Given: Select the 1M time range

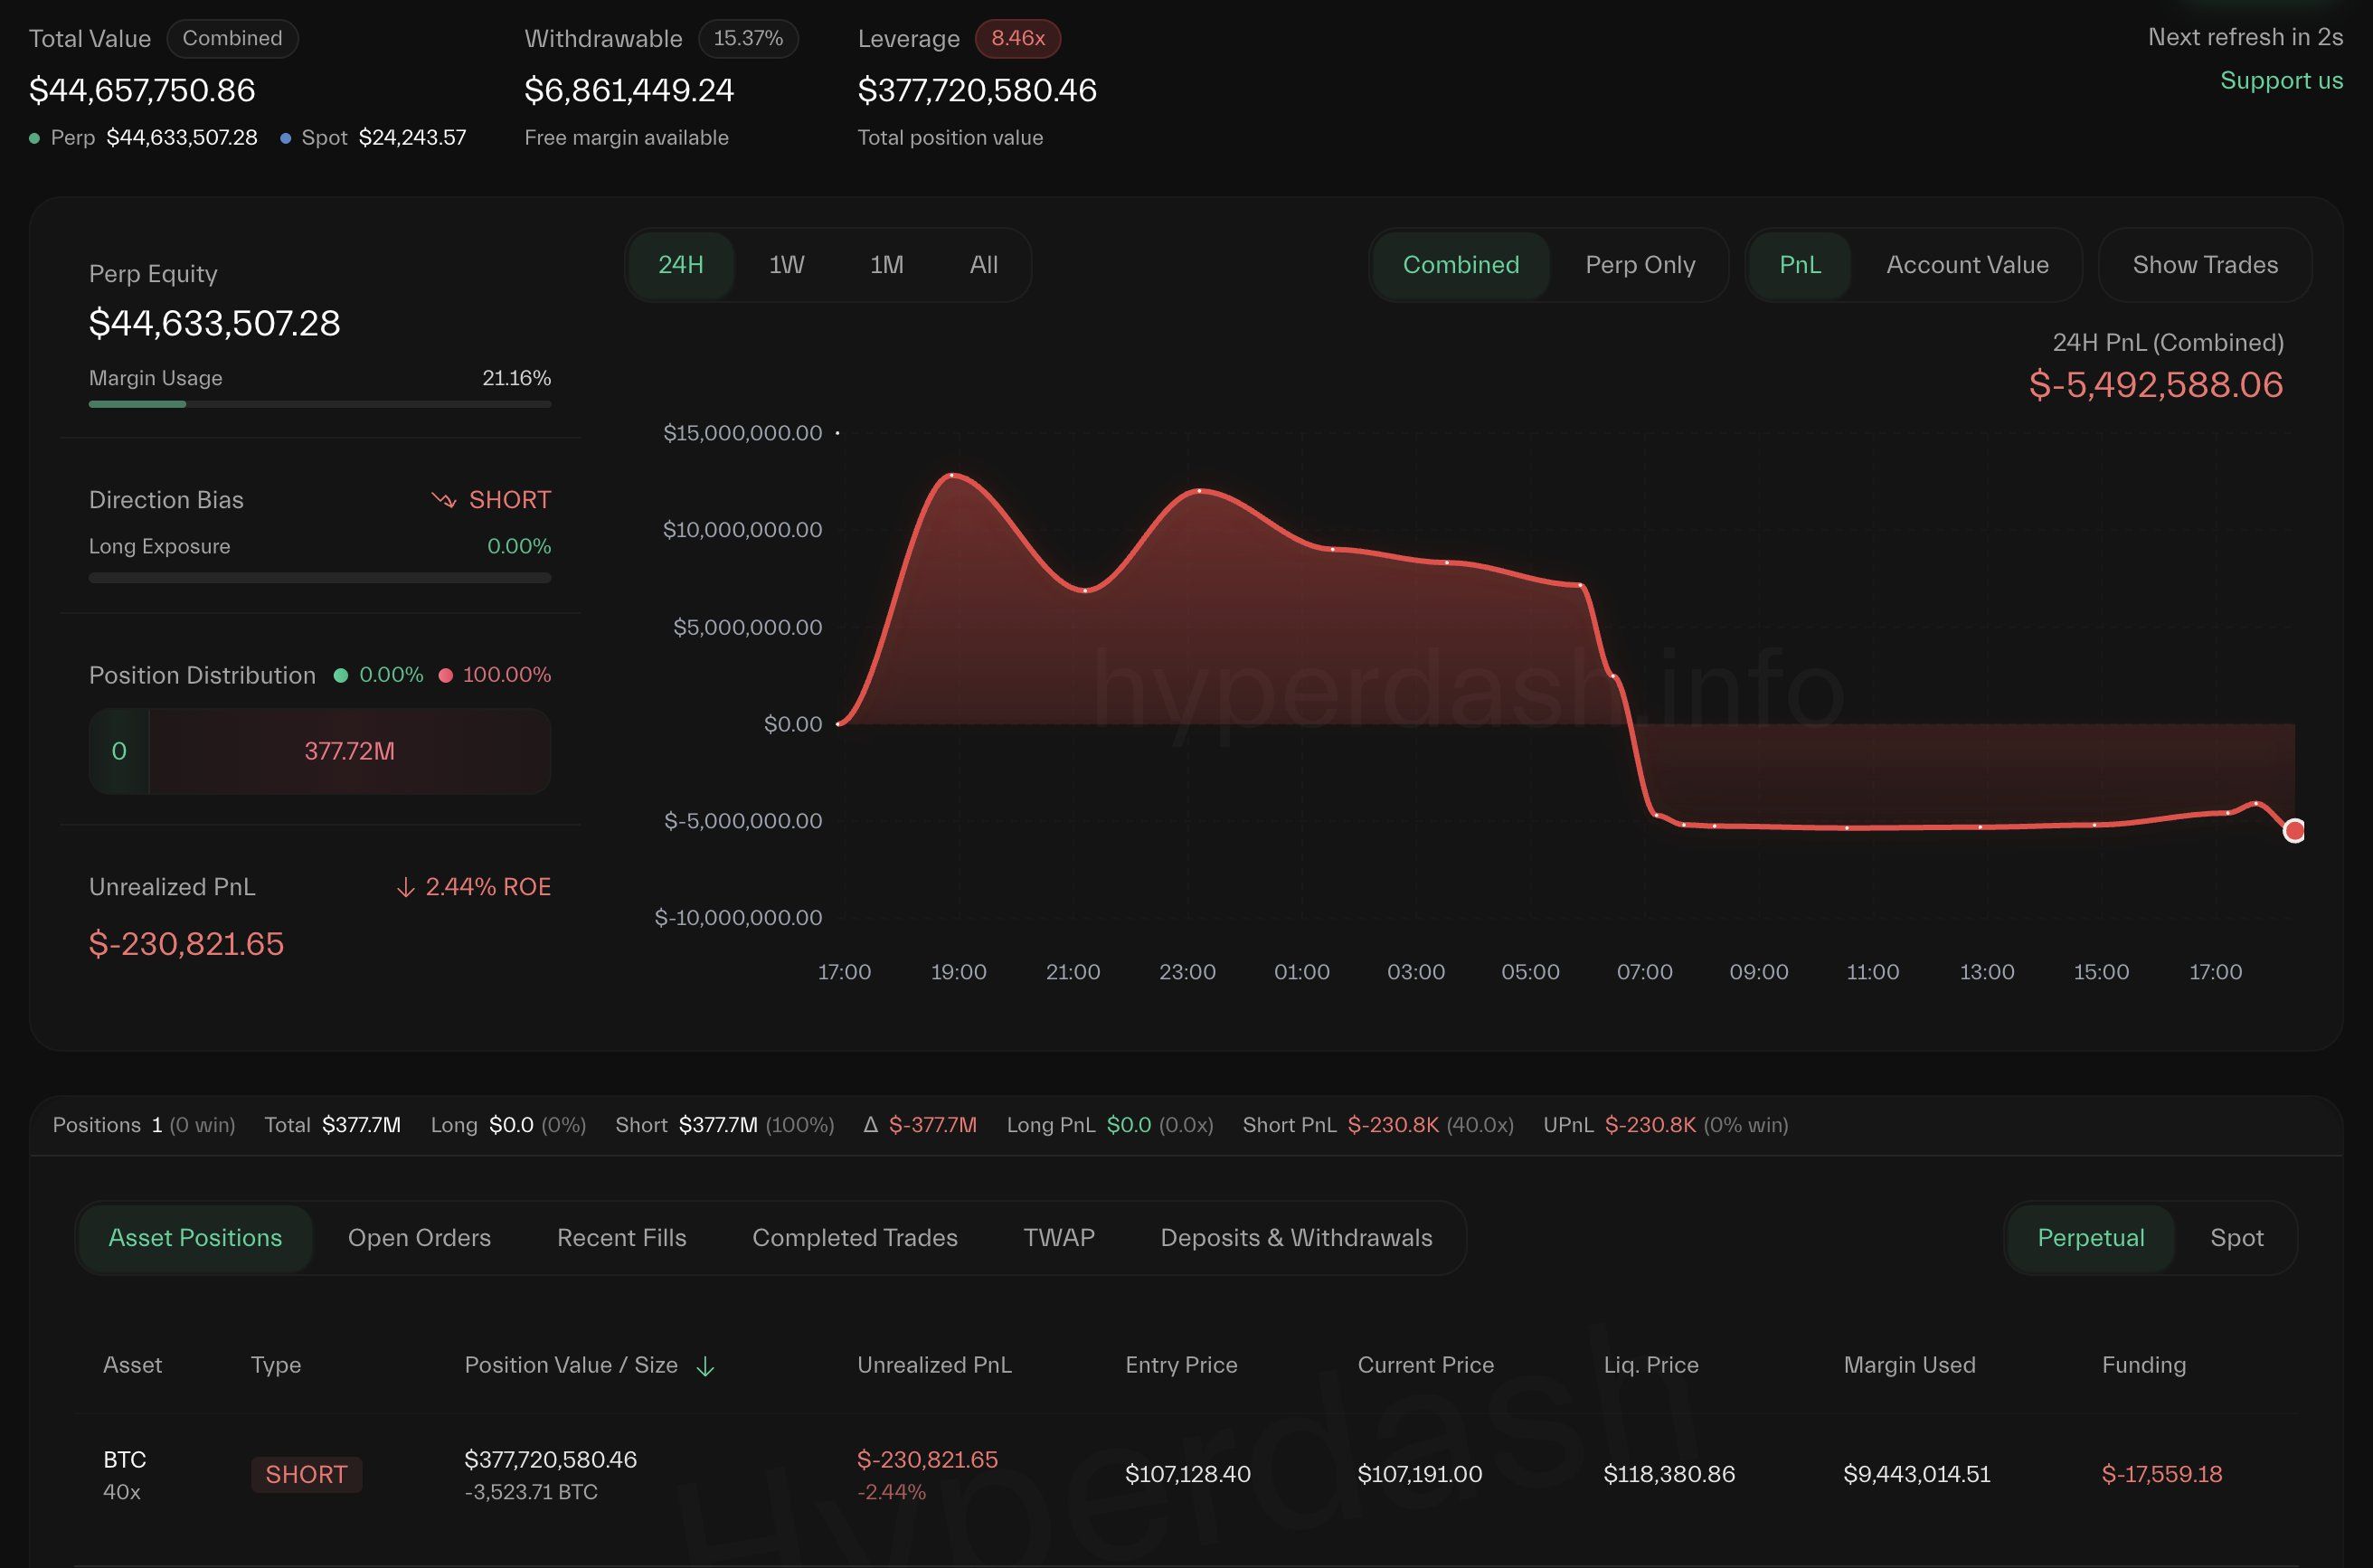Looking at the screenshot, I should click(886, 265).
